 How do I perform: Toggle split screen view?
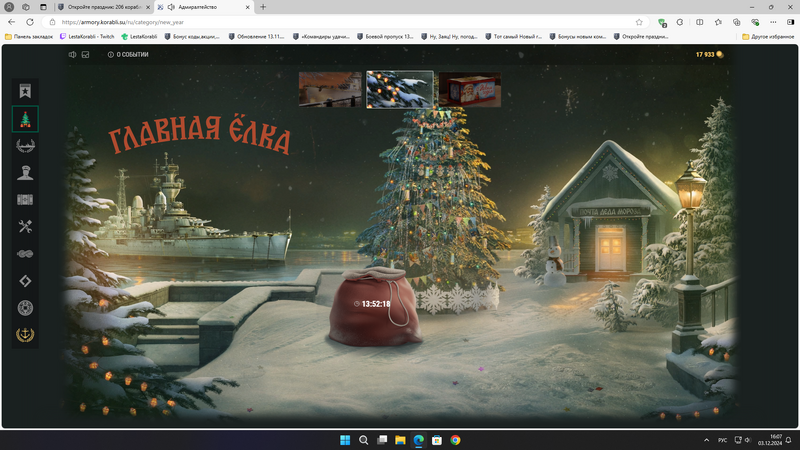(699, 22)
